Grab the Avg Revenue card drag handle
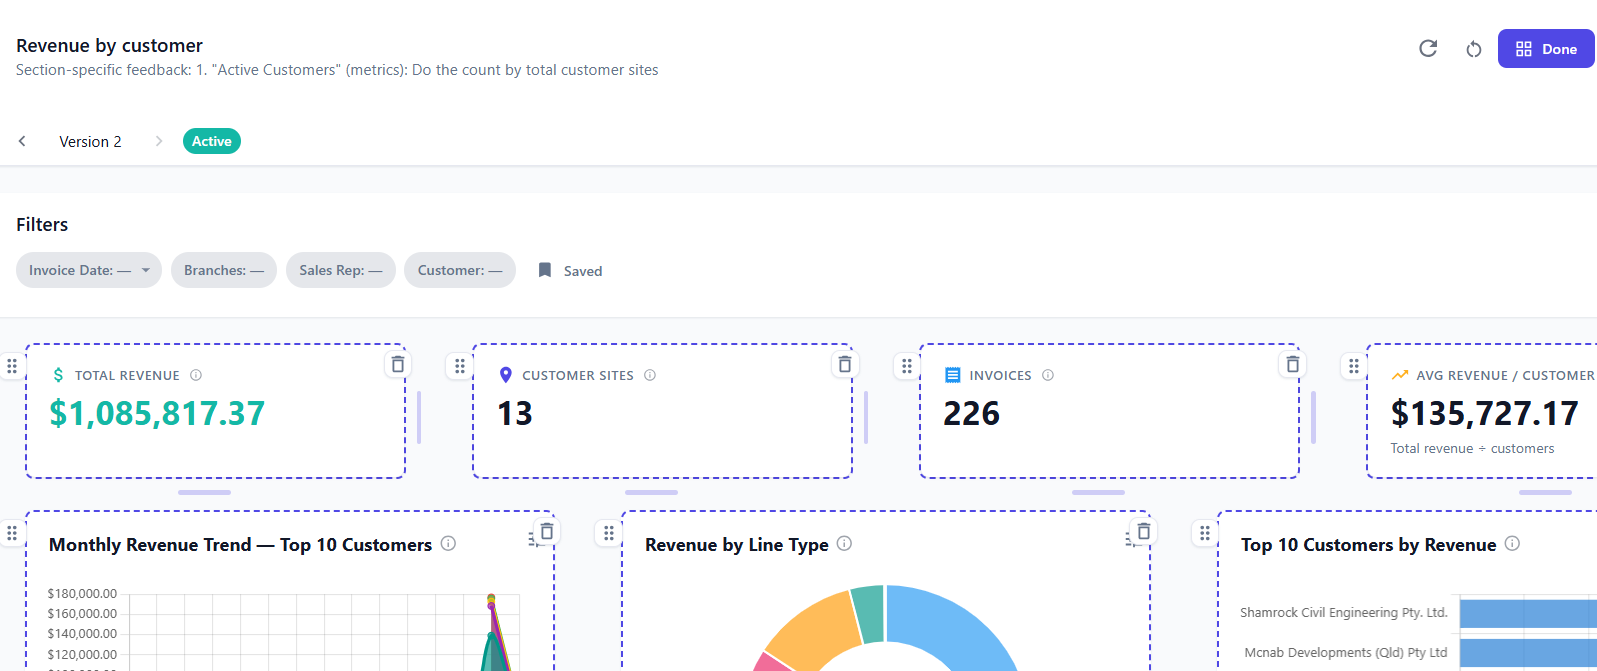The image size is (1597, 671). pyautogui.click(x=1354, y=366)
